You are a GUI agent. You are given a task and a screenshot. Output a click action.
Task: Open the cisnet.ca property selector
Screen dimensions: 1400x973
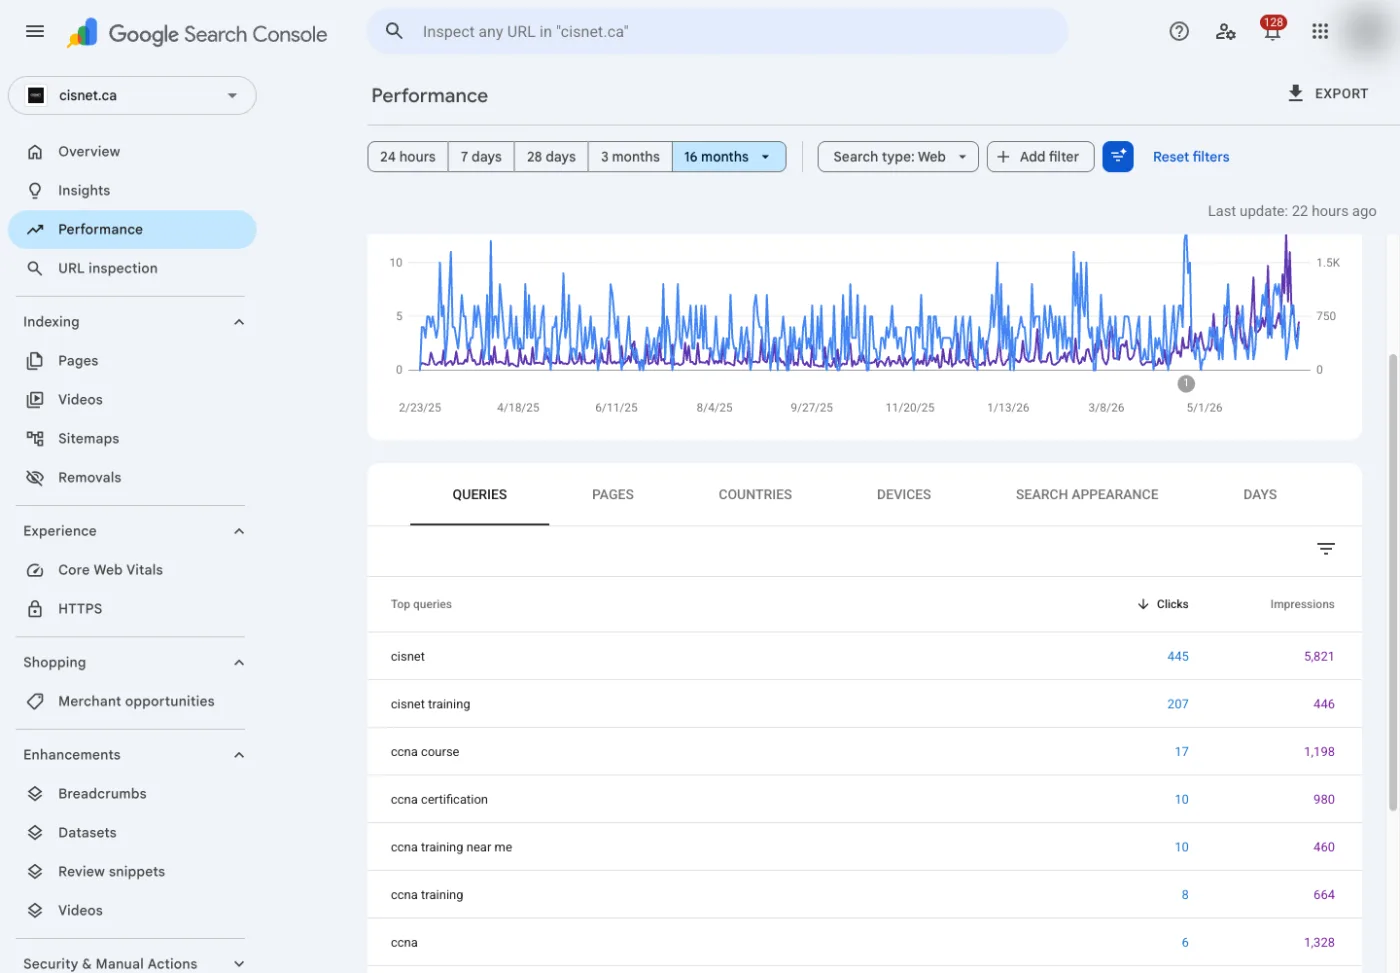132,96
